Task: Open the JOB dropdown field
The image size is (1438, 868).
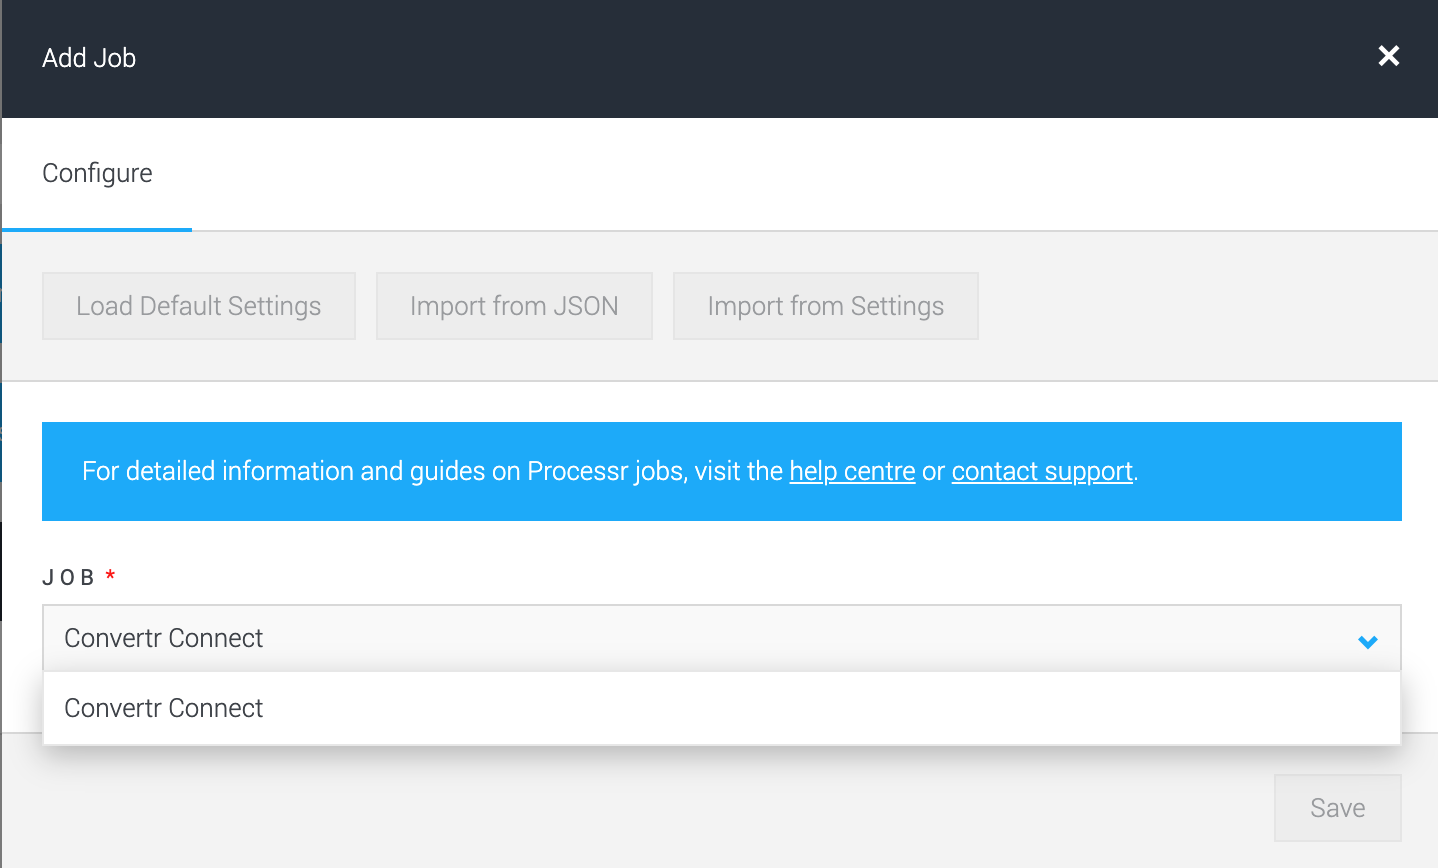Action: click(x=700, y=638)
